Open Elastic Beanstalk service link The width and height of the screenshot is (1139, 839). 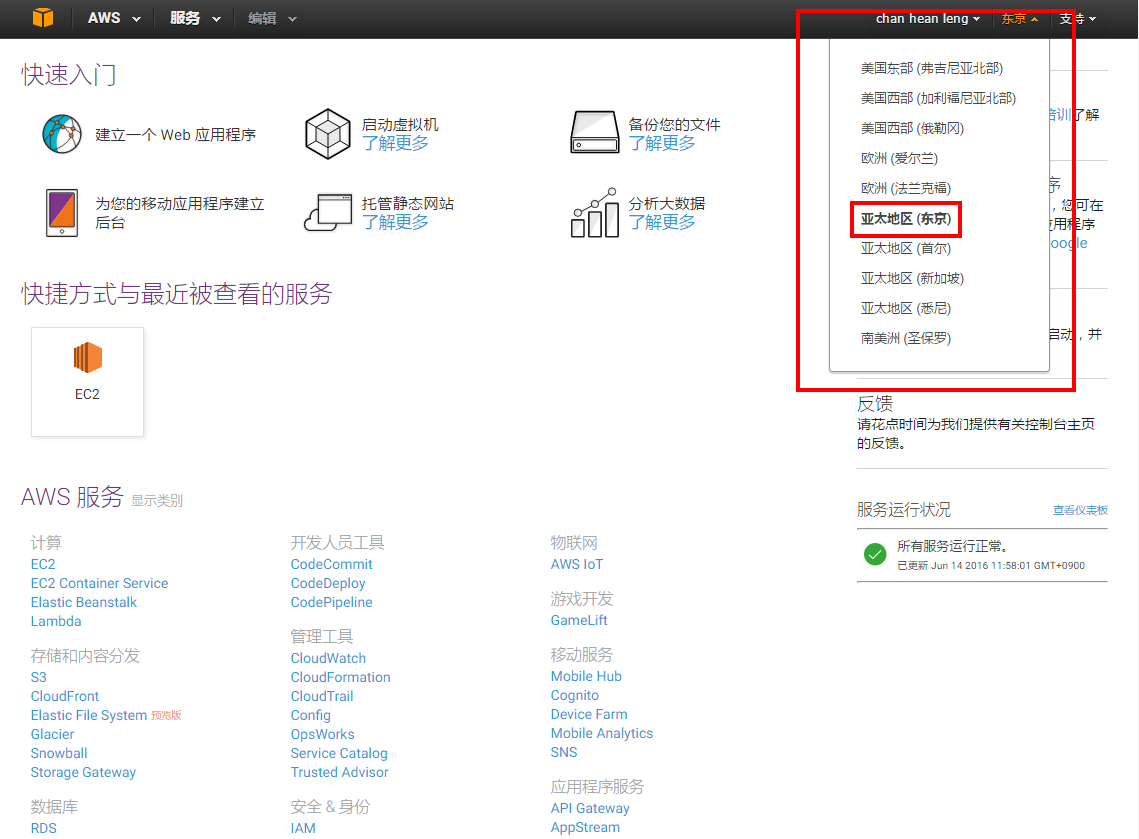click(x=84, y=602)
